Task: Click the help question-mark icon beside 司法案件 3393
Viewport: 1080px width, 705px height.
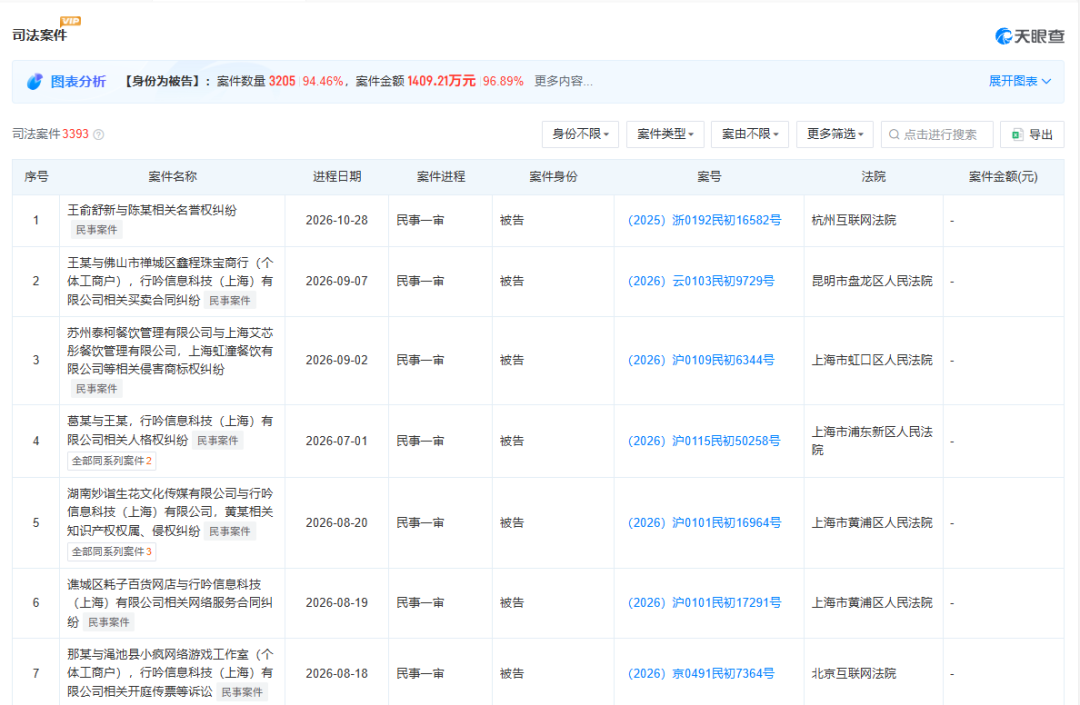Action: (98, 135)
